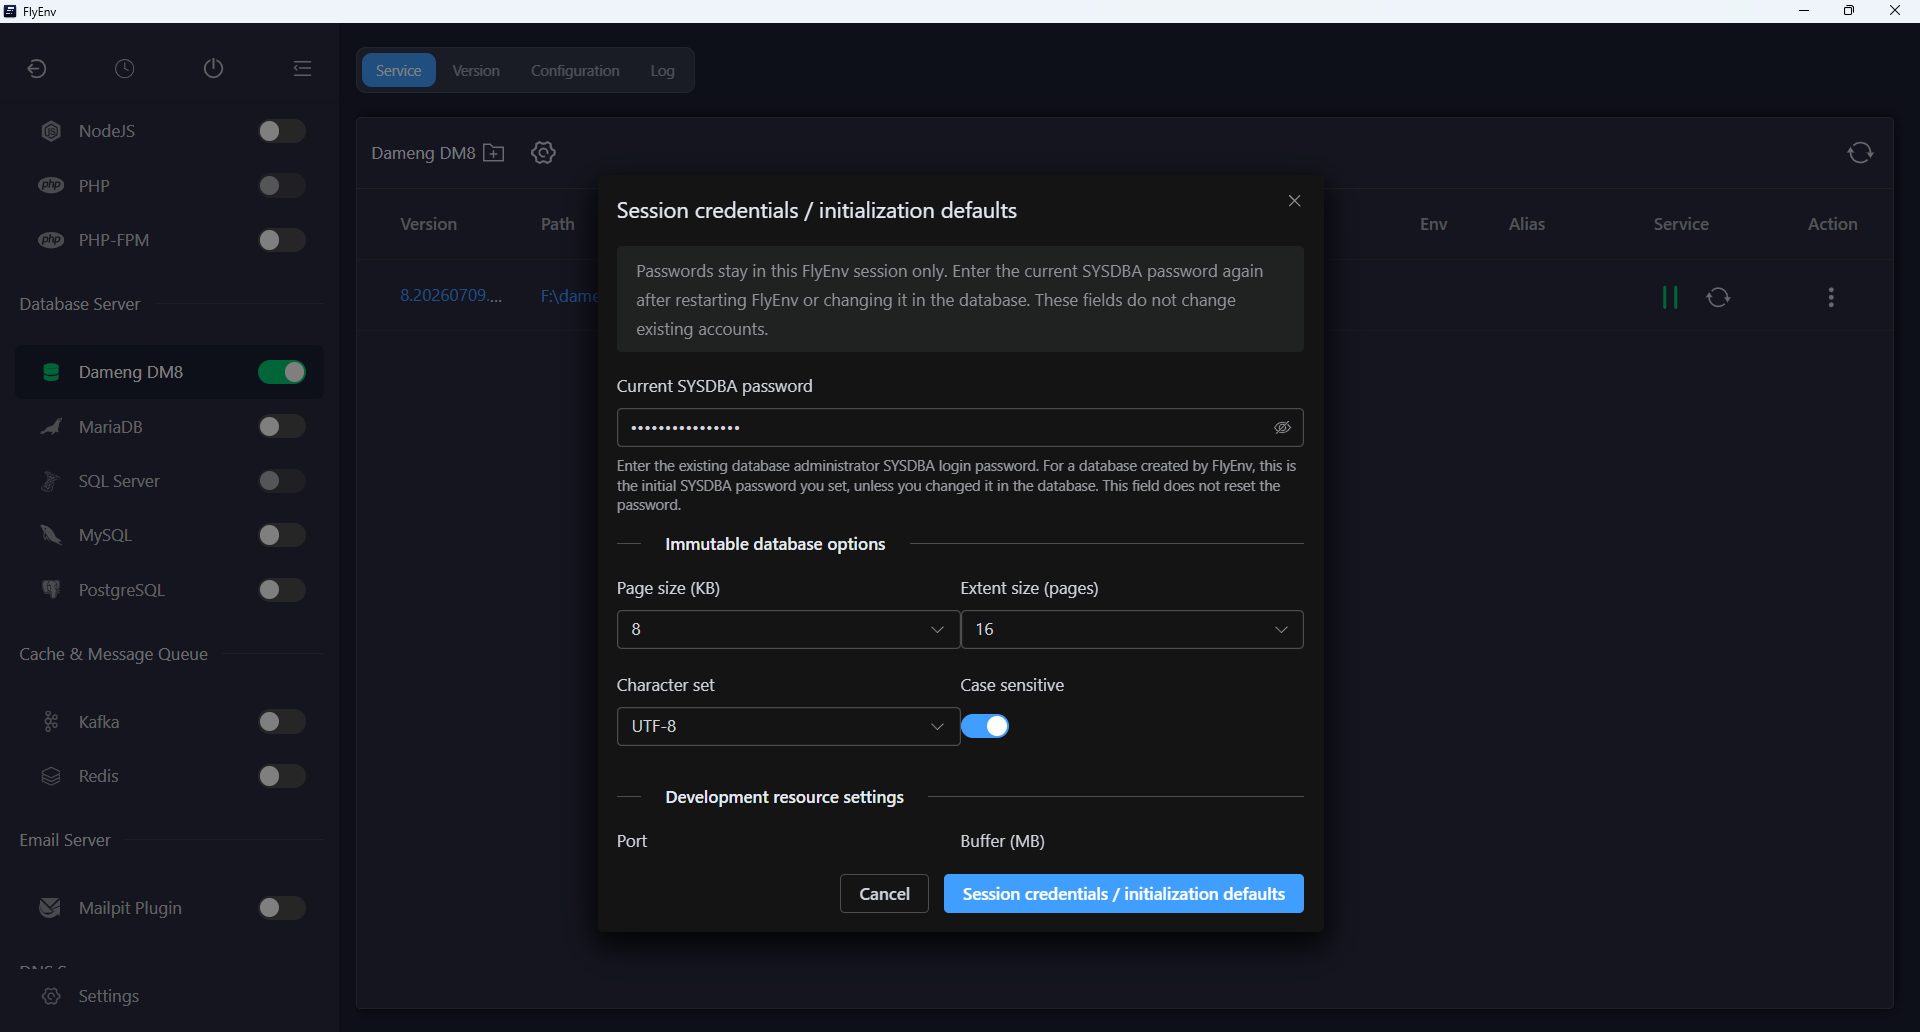Screen dimensions: 1920x1032
Task: Click the refresh icon at top right of panel
Action: pos(1860,153)
